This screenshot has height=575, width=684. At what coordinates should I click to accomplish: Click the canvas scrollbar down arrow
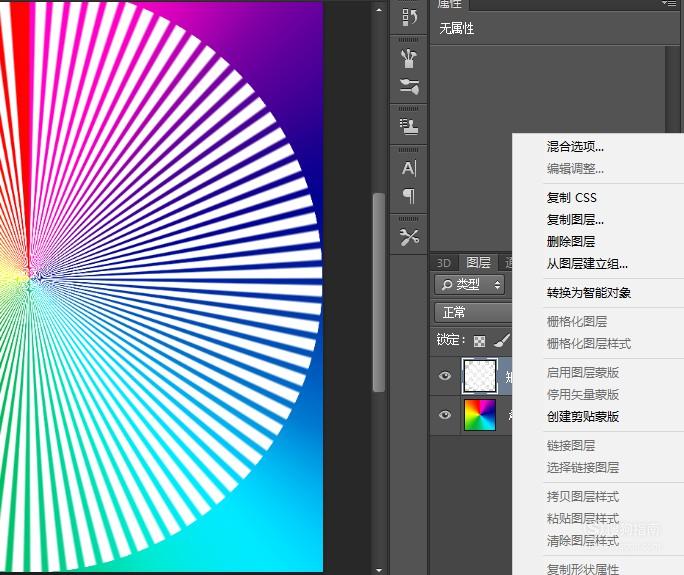point(379,569)
